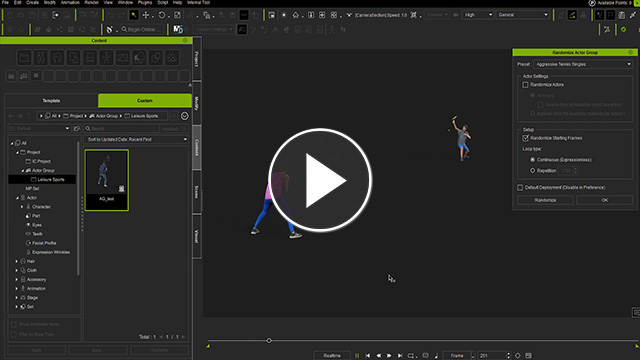The image size is (640, 360).
Task: Open the Sort by Updated Date dropdown
Action: (136, 139)
